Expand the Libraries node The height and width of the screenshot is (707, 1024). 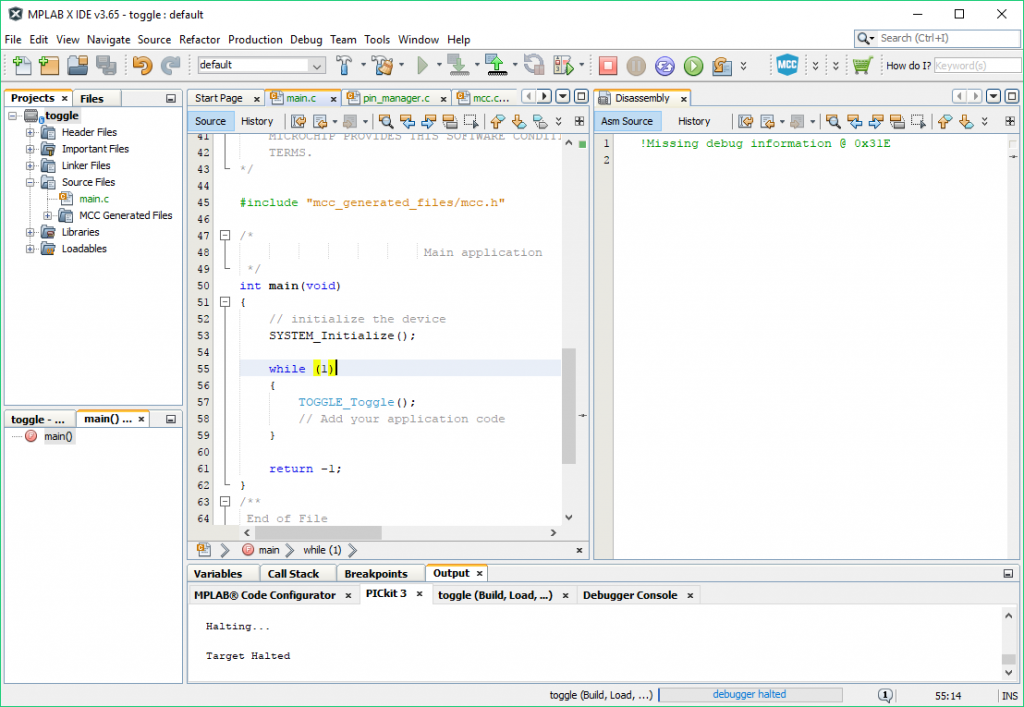(30, 232)
